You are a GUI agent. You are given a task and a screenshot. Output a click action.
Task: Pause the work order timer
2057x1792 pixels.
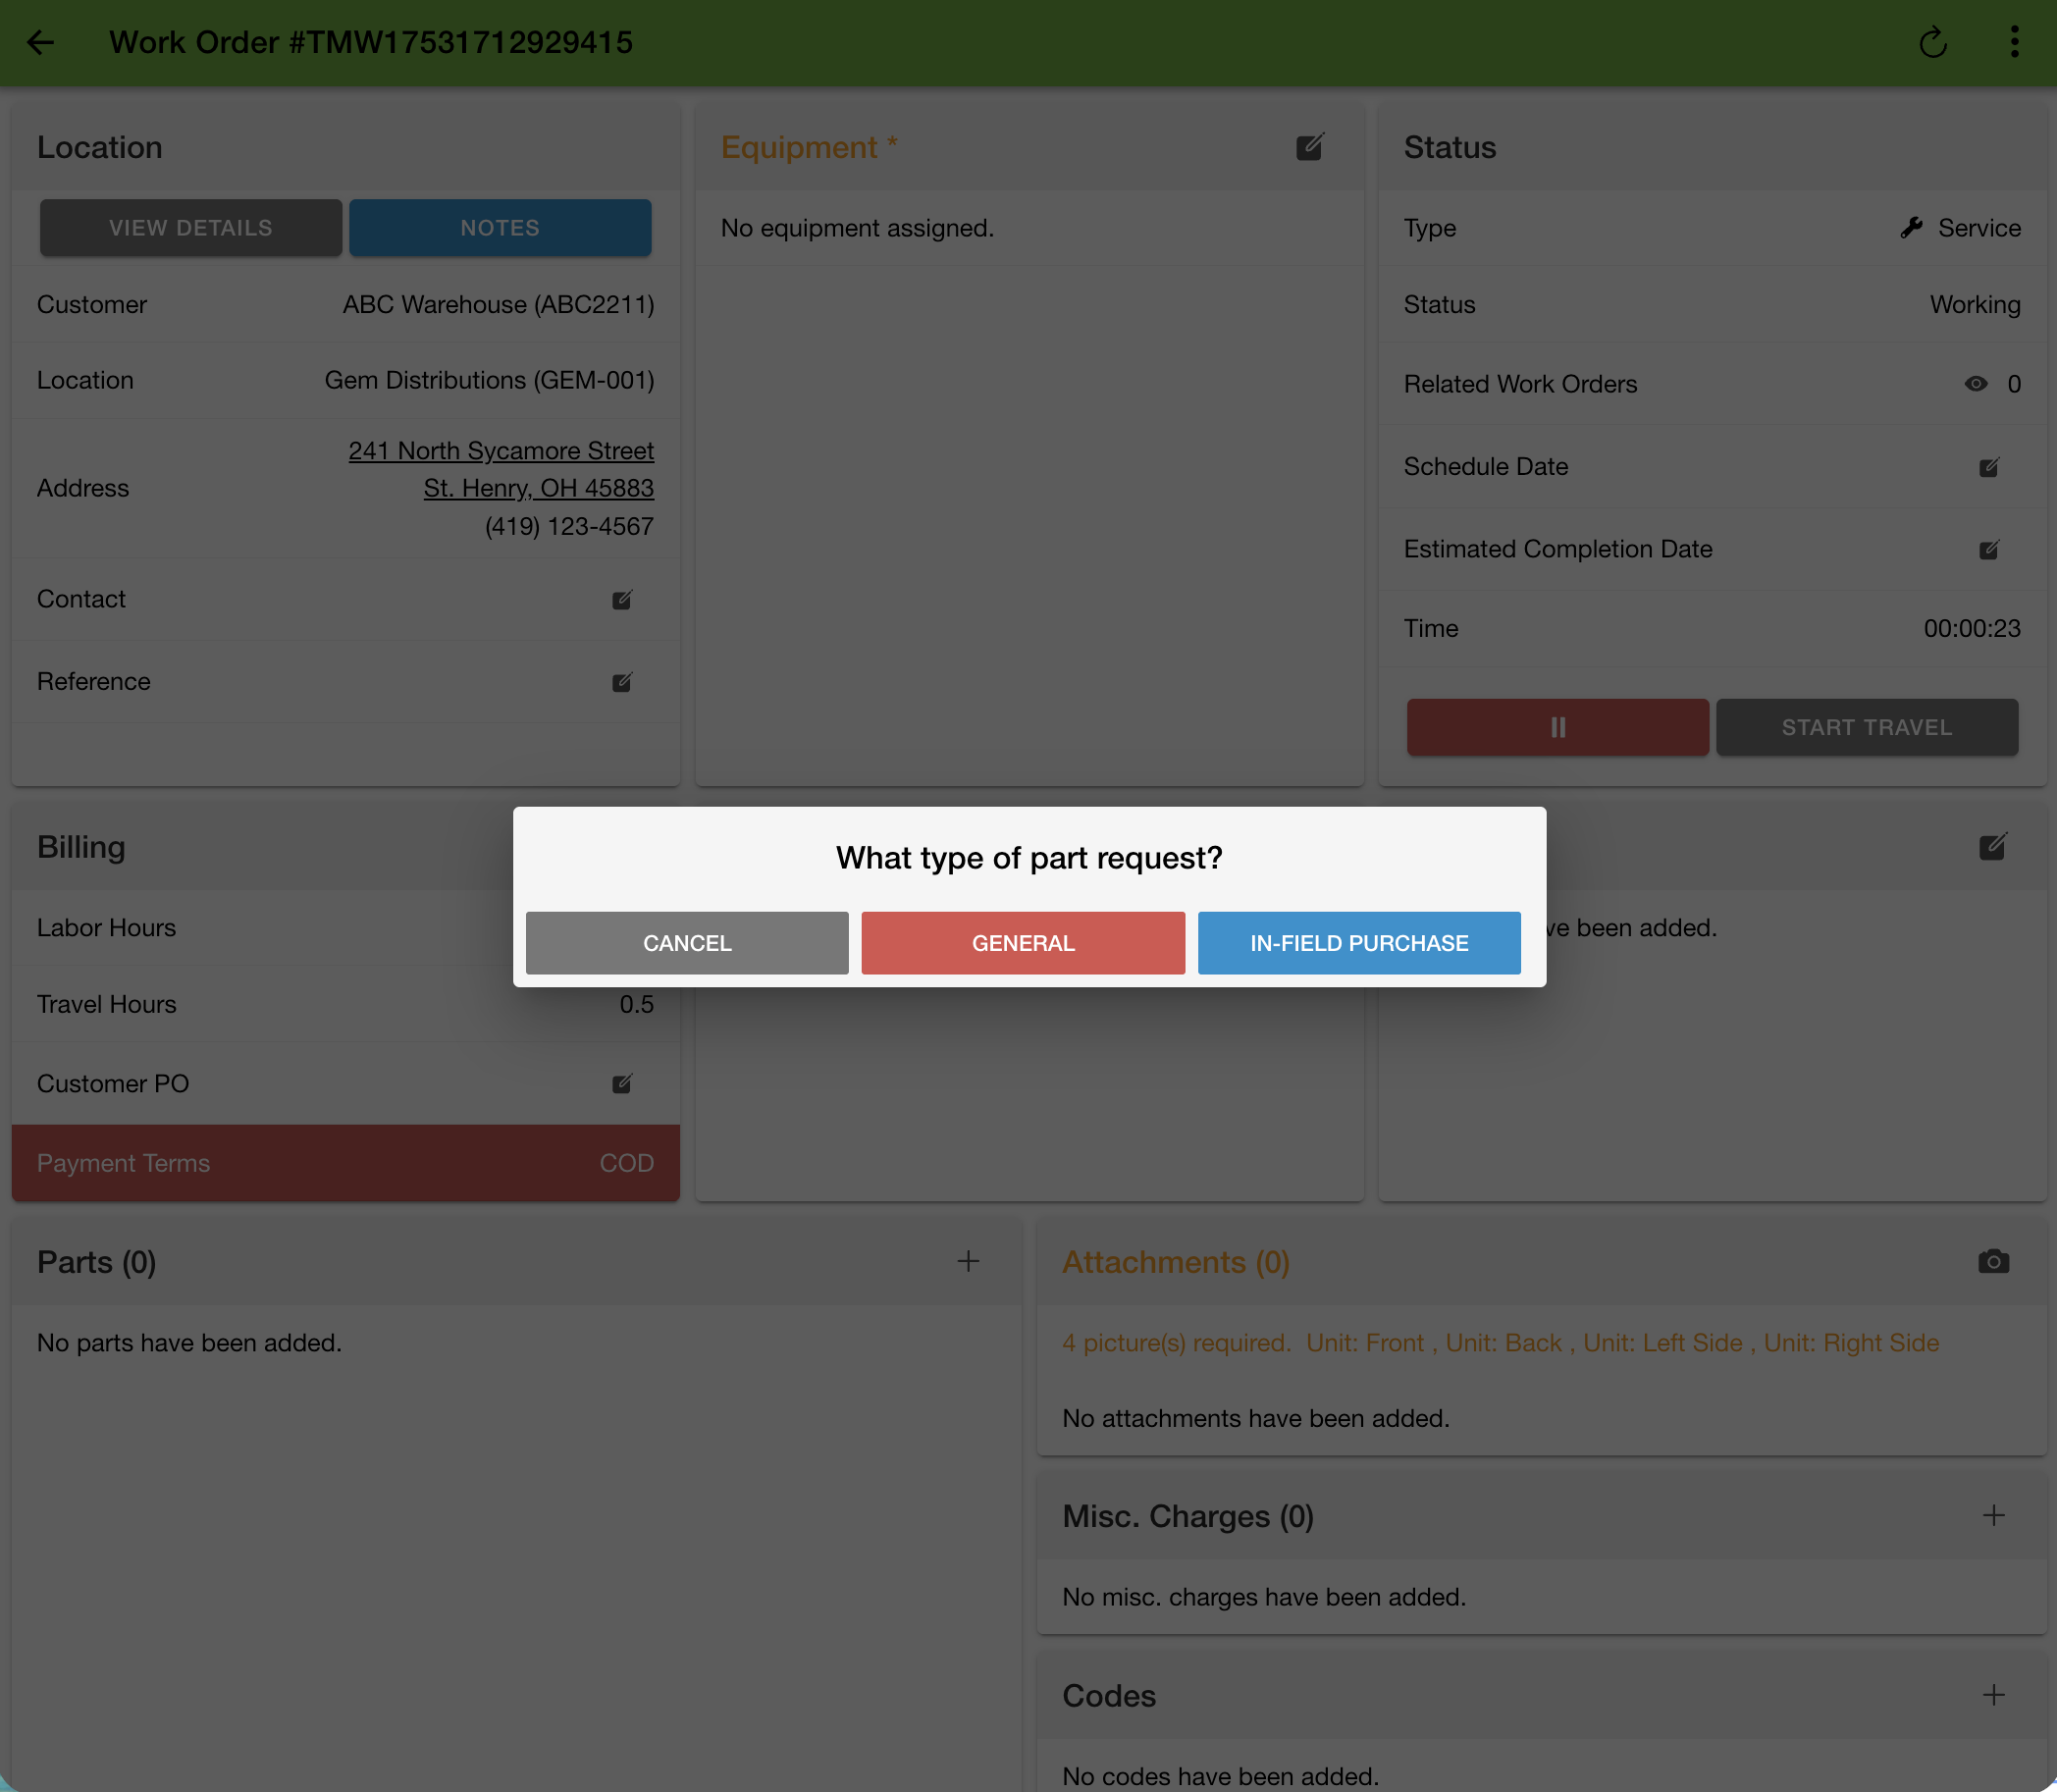pyautogui.click(x=1557, y=727)
